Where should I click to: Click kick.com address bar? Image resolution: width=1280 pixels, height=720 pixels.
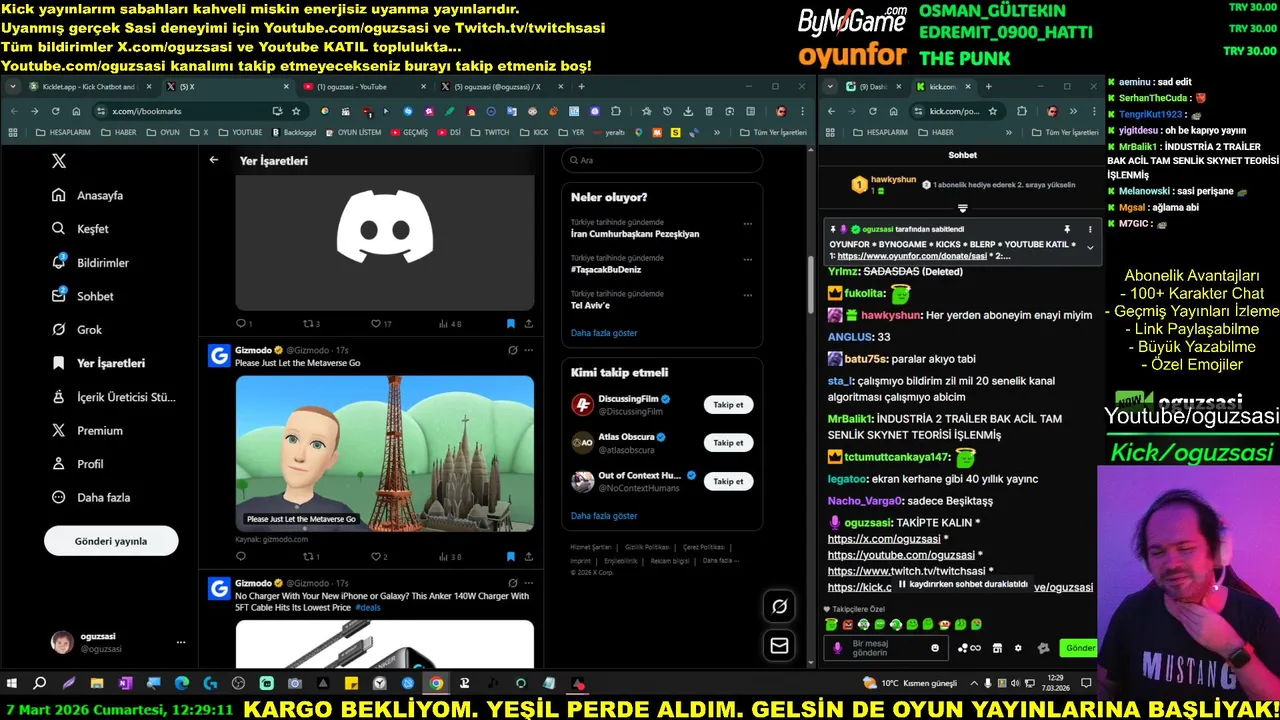coord(956,111)
